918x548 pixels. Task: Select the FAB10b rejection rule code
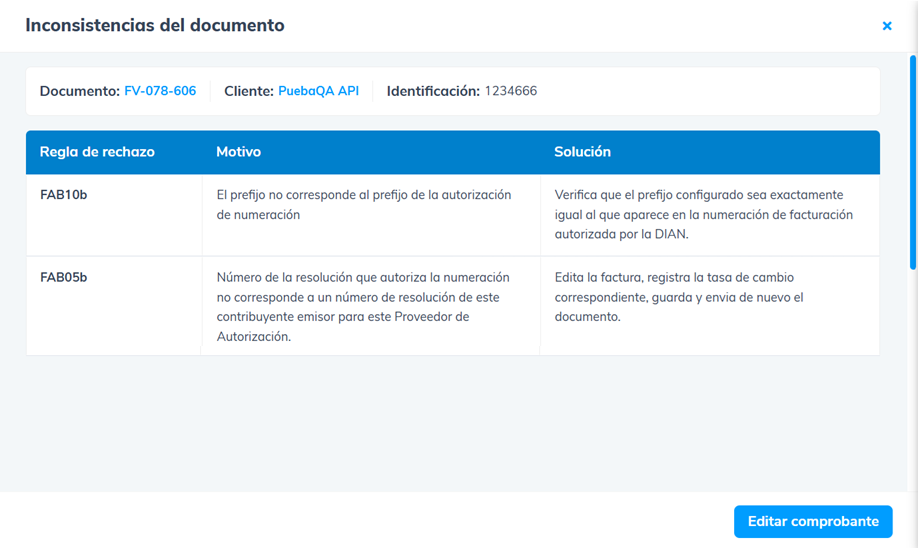[63, 195]
